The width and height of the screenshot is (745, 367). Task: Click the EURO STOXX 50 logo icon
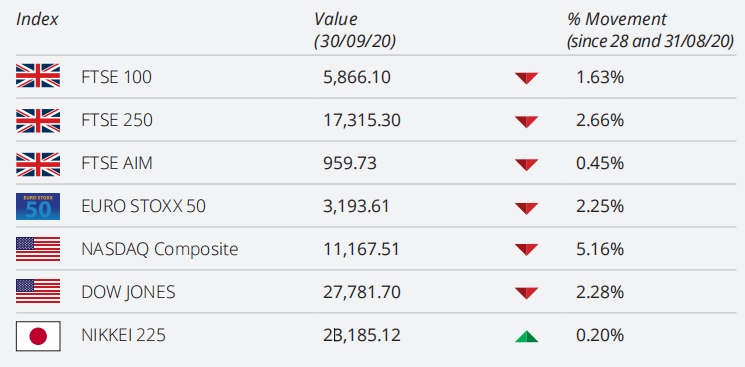coord(38,206)
